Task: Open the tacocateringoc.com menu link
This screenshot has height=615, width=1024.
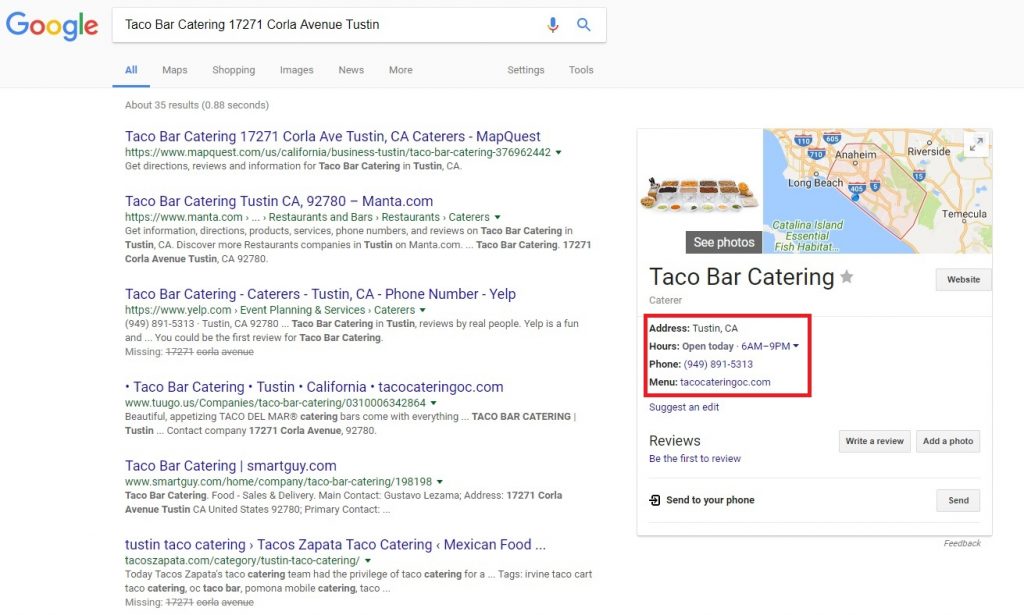Action: (725, 382)
